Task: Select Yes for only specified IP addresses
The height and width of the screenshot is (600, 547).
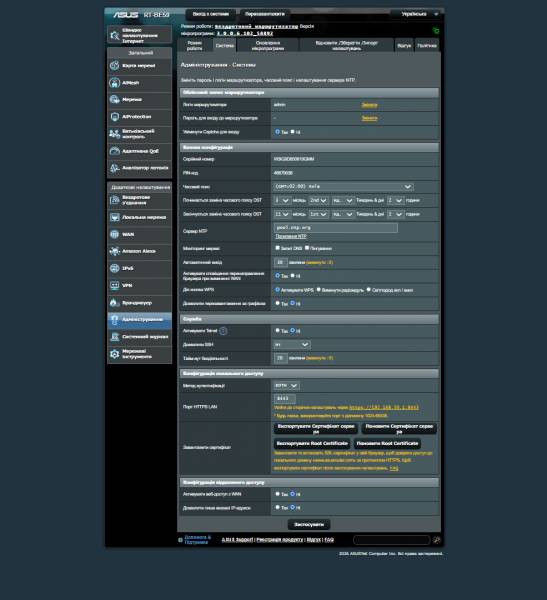Action: point(278,507)
